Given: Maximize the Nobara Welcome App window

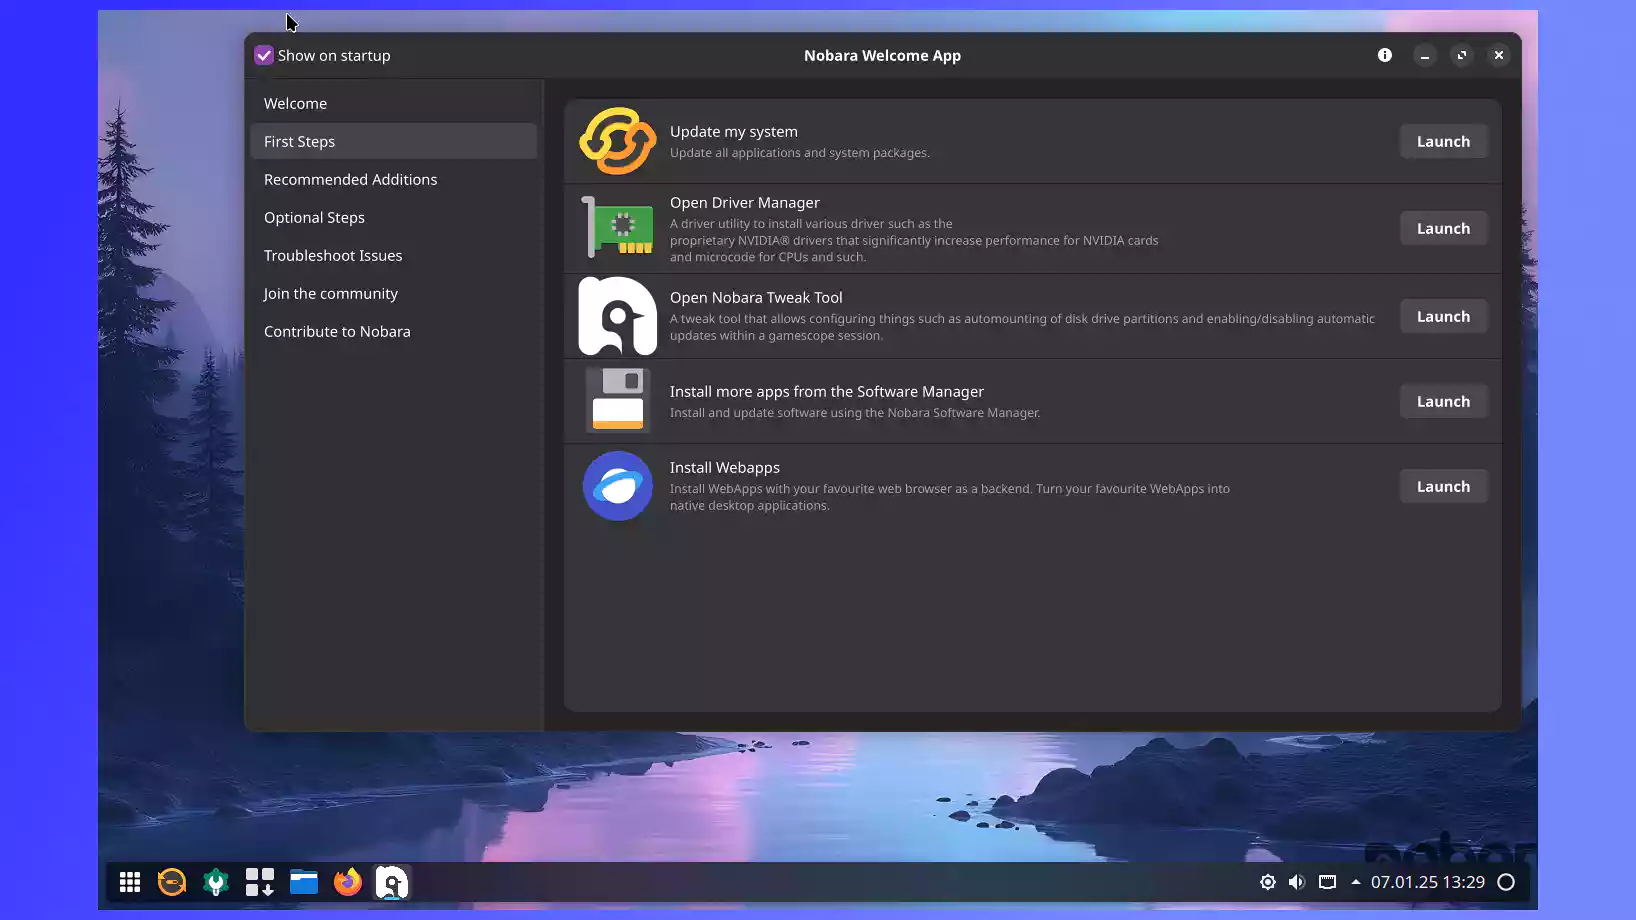Looking at the screenshot, I should coord(1462,56).
